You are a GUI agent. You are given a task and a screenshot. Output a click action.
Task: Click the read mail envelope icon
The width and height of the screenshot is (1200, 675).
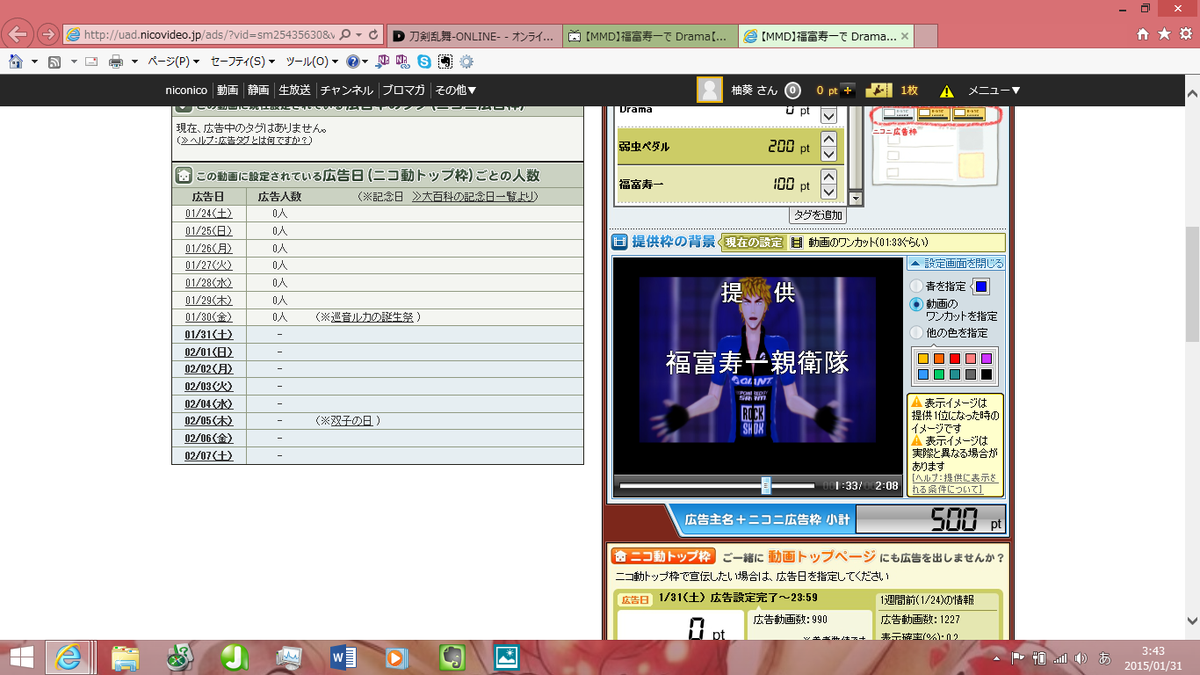tap(91, 61)
